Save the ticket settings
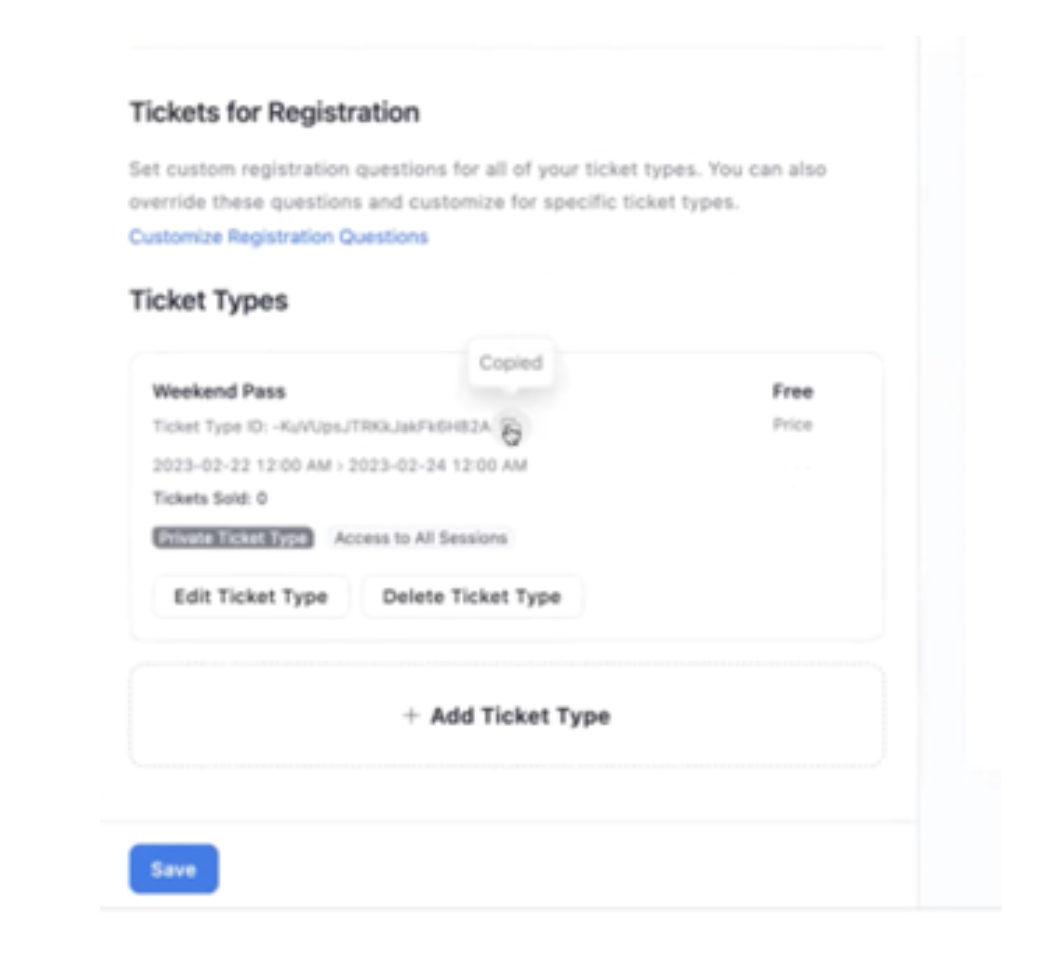The image size is (1062, 978). pos(174,869)
